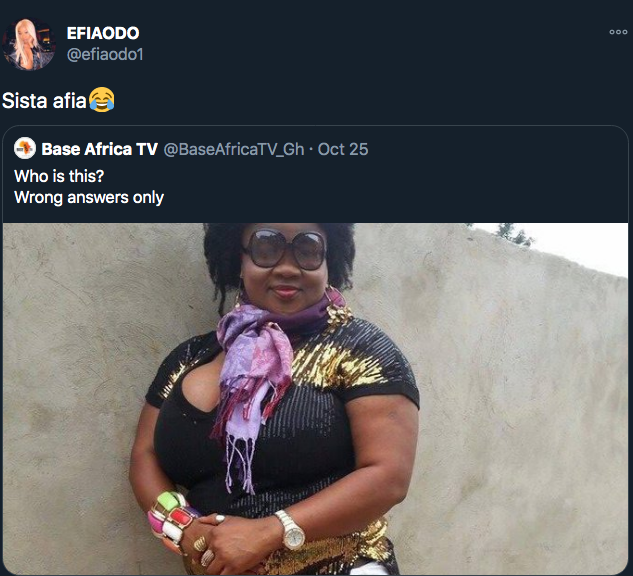Visit the @efiaodo1 handle
Image resolution: width=633 pixels, height=576 pixels.
click(105, 54)
